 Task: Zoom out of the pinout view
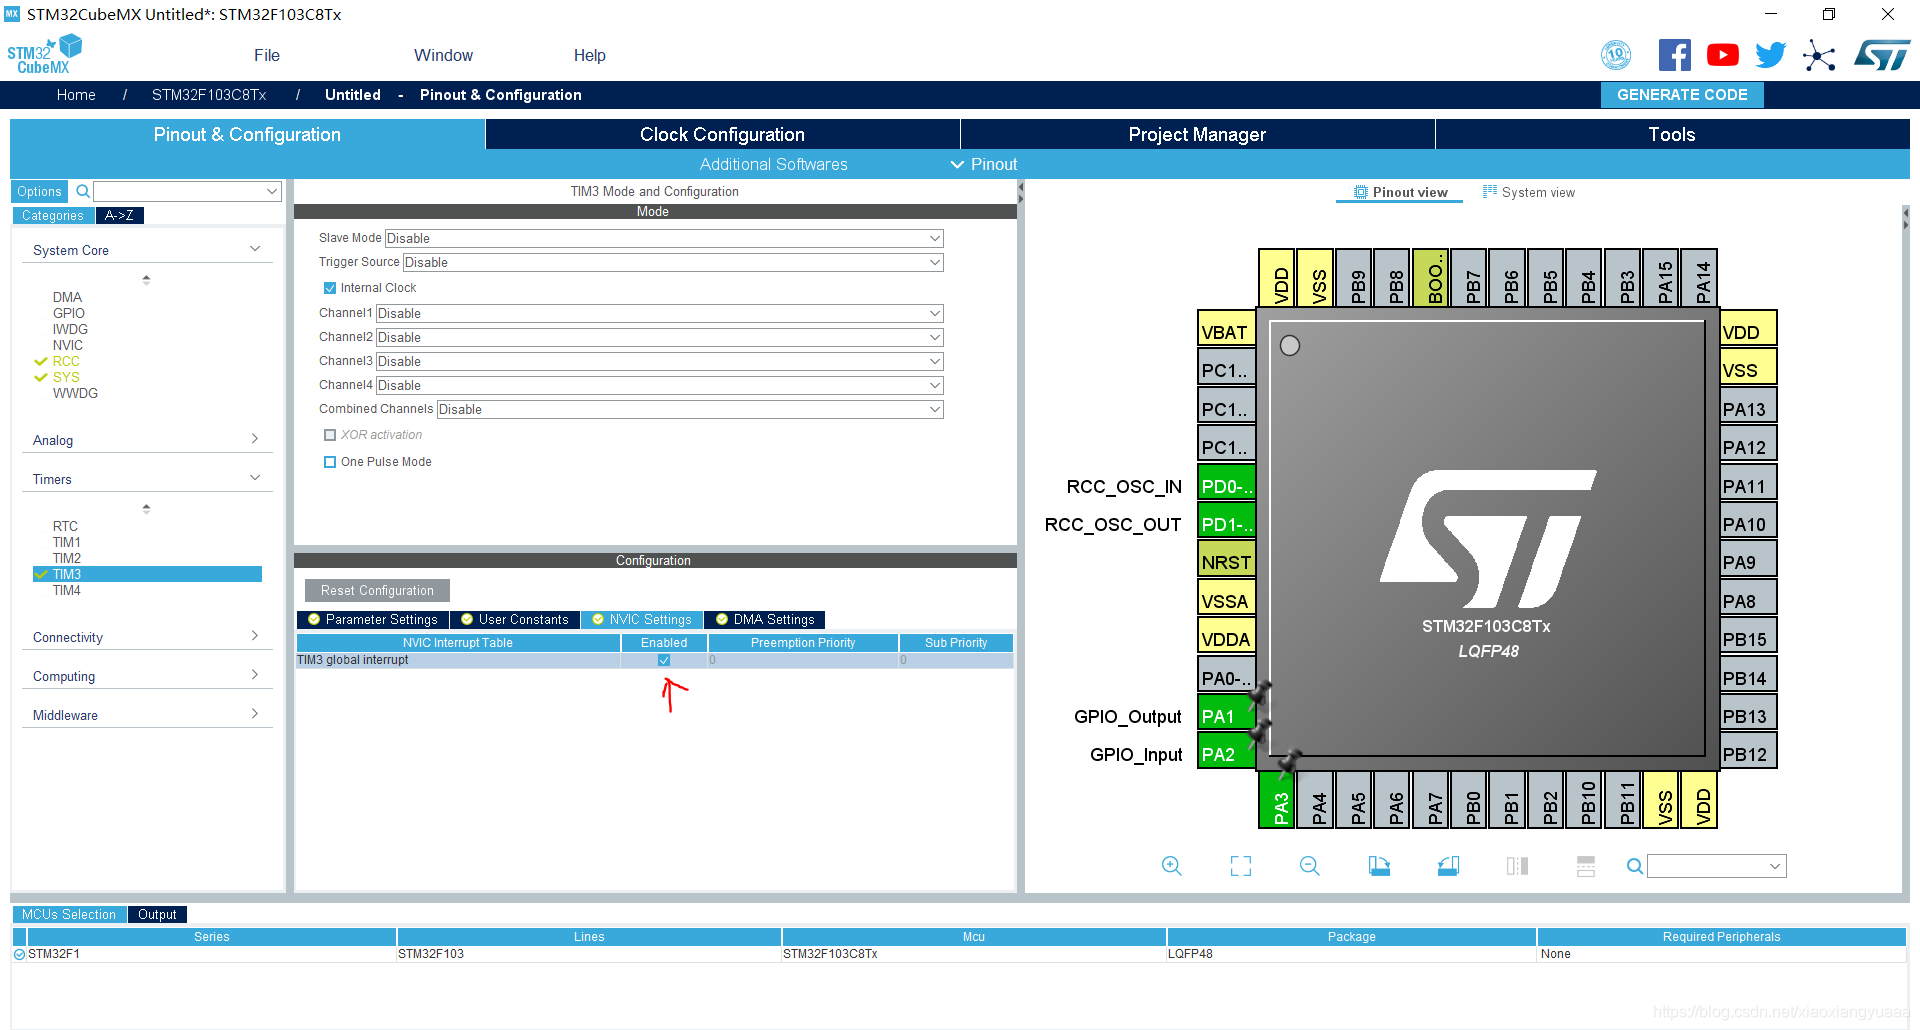(1310, 866)
